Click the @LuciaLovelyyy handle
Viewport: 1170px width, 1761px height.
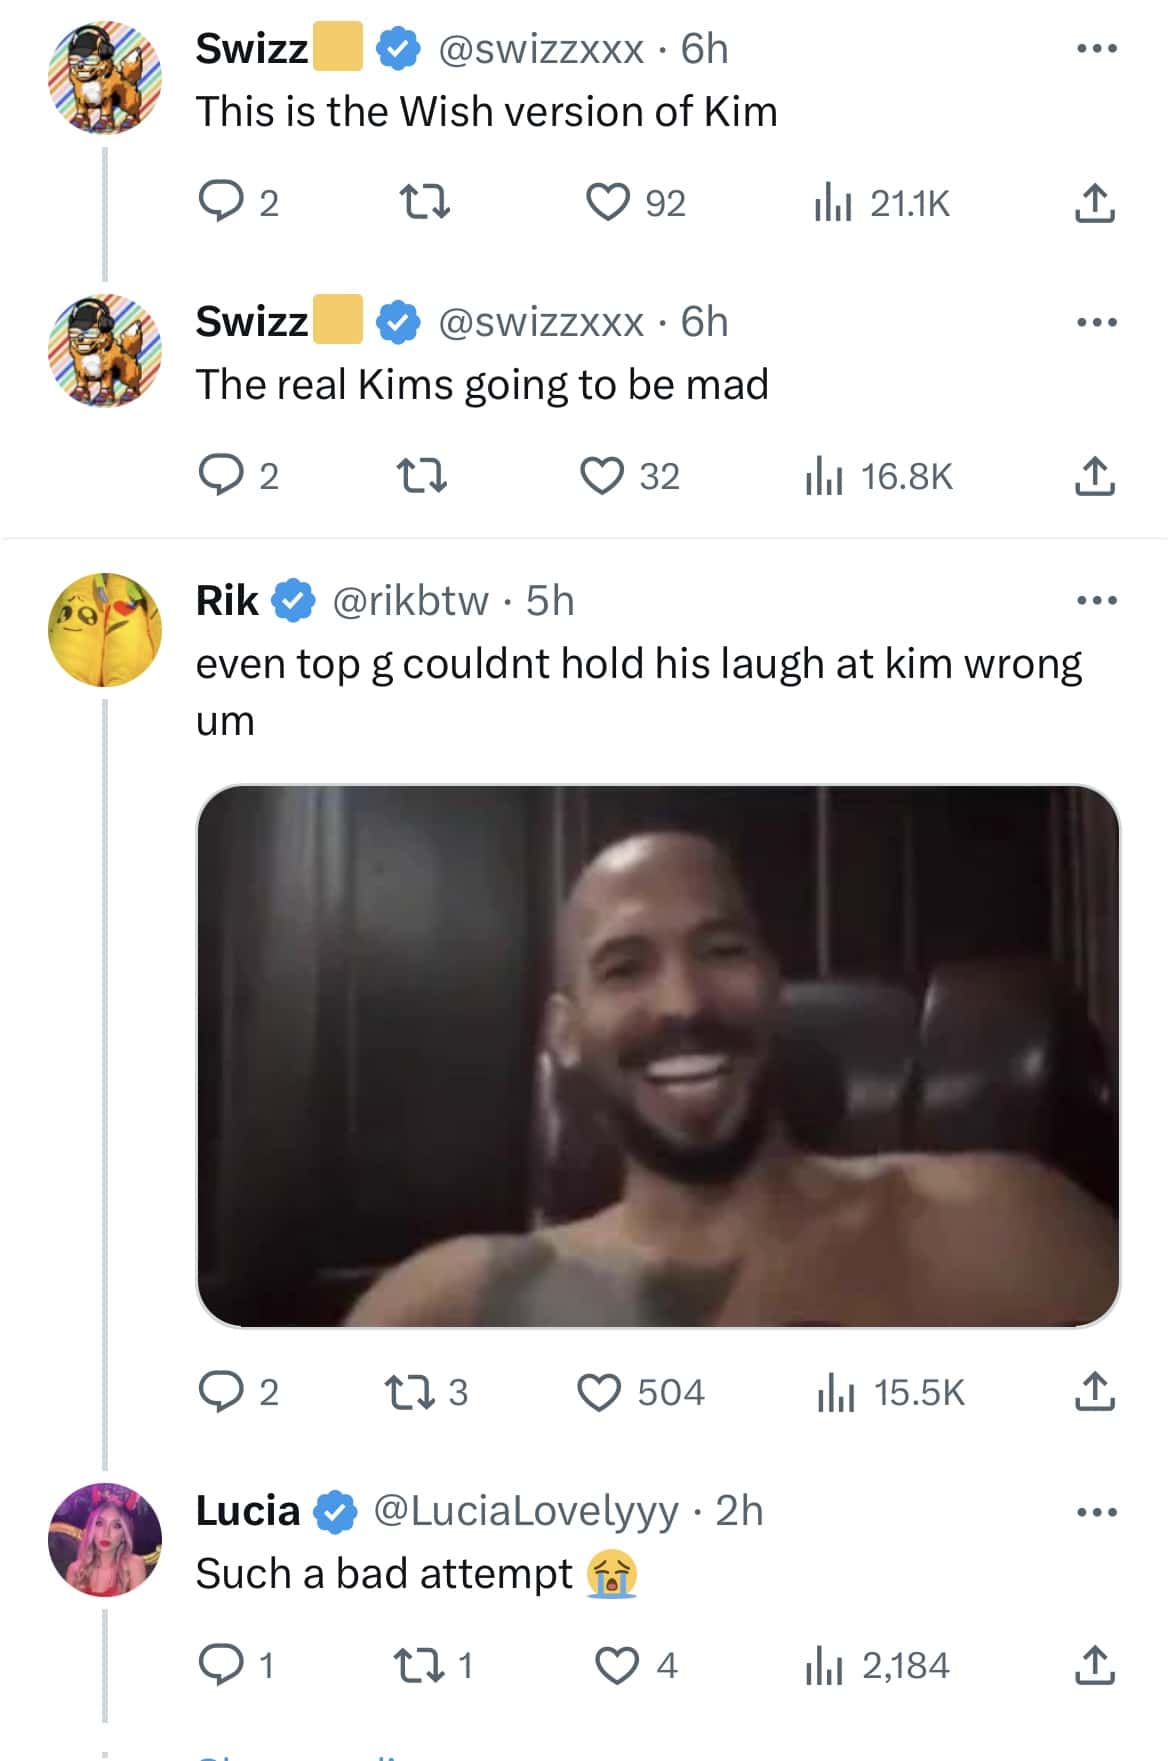527,1513
